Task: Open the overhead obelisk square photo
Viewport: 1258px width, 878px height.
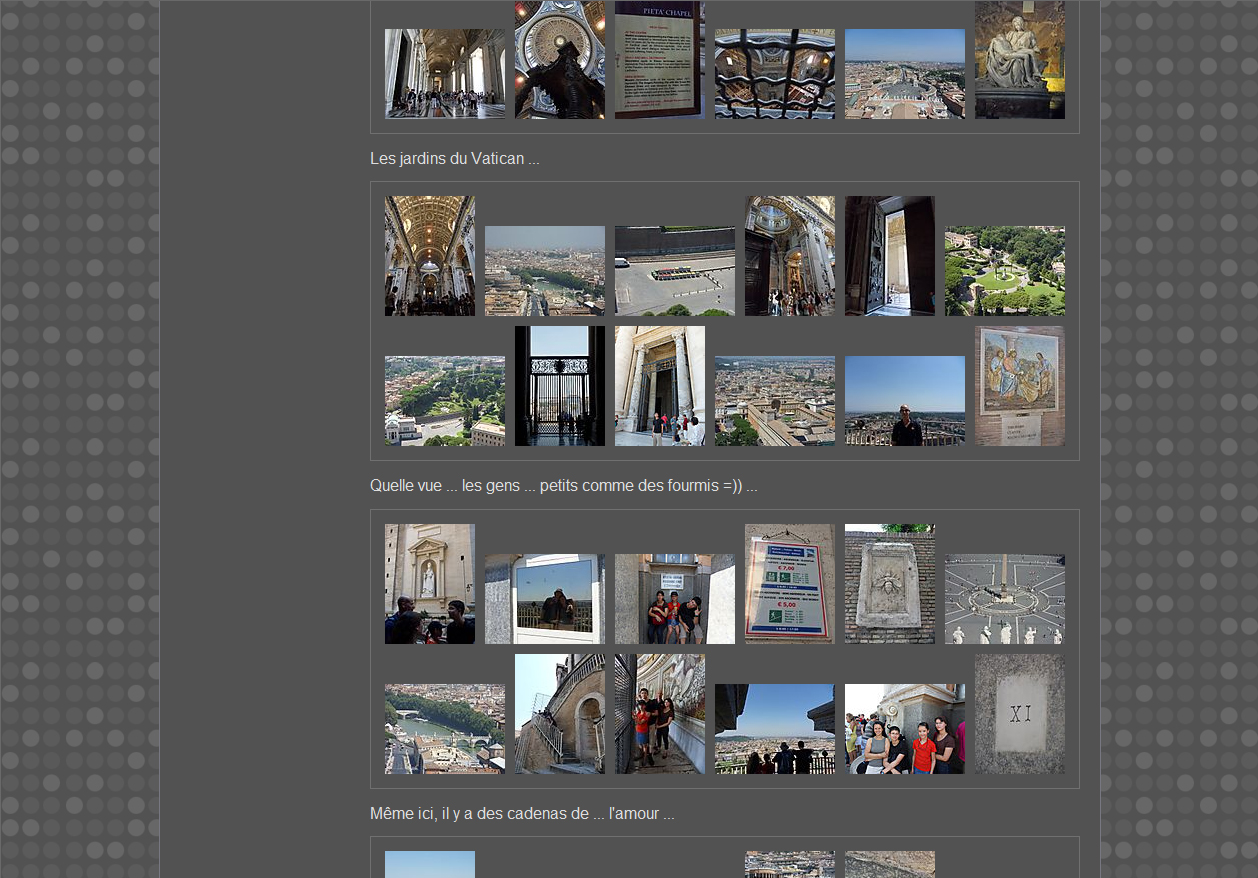Action: click(1004, 599)
